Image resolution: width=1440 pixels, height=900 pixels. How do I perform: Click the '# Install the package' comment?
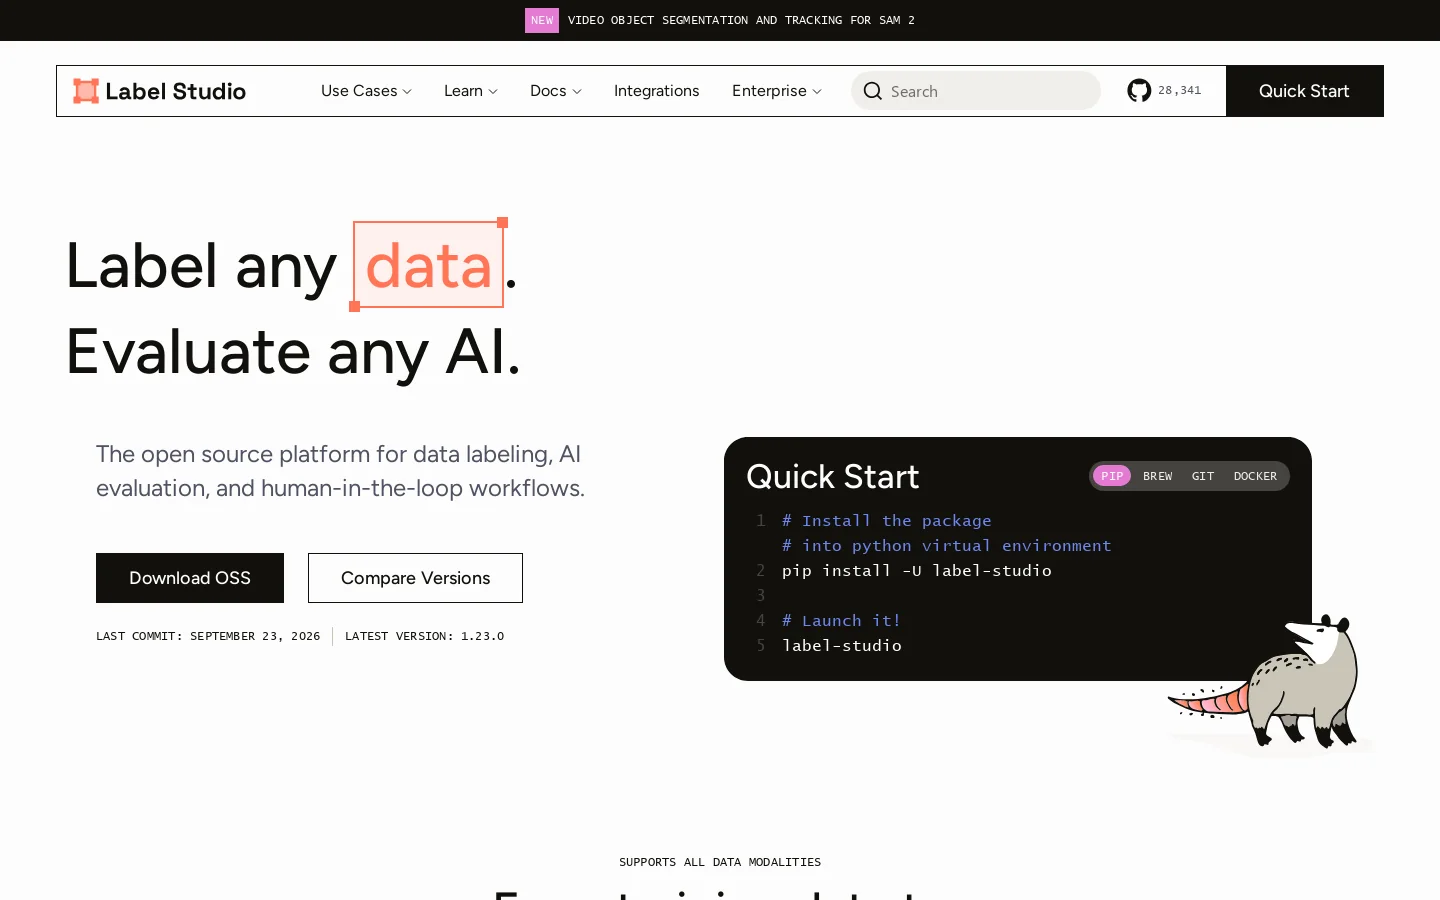[887, 520]
